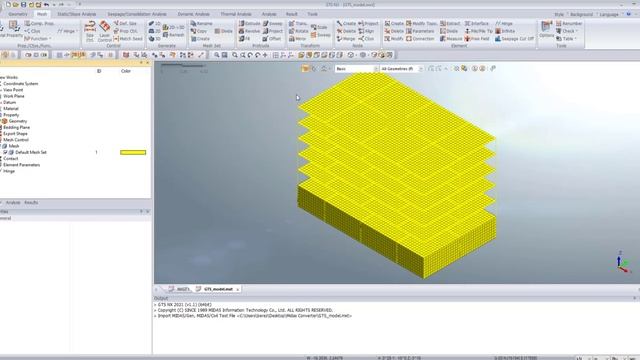The image size is (640, 360).
Task: Copy the mesh set
Action: point(199,31)
